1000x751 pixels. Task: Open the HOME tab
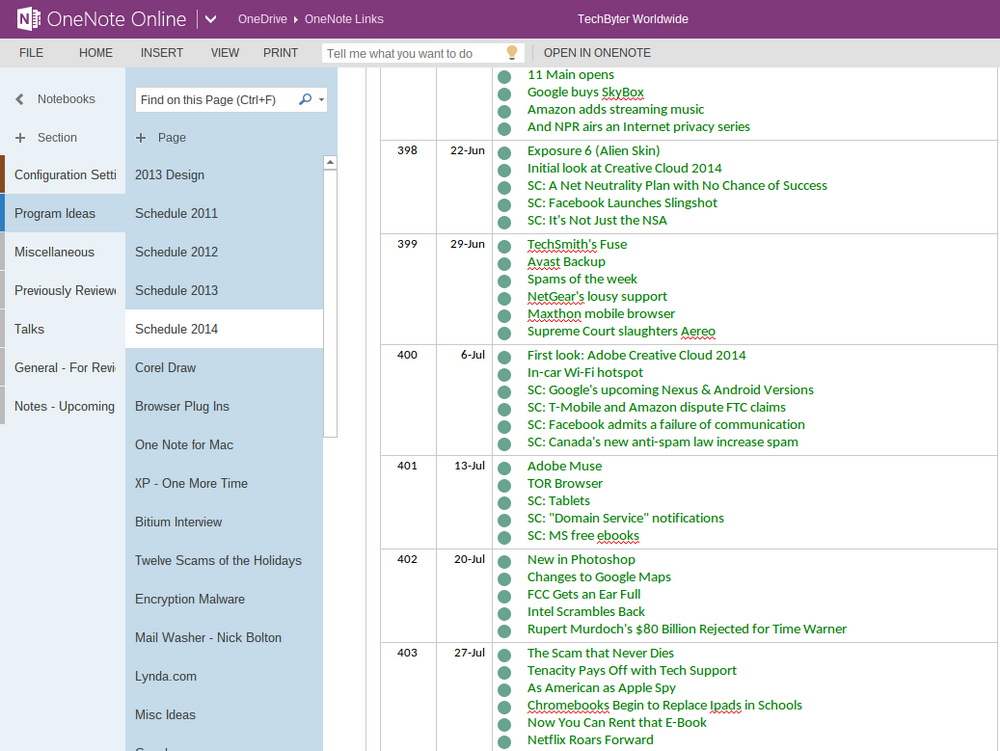(96, 53)
